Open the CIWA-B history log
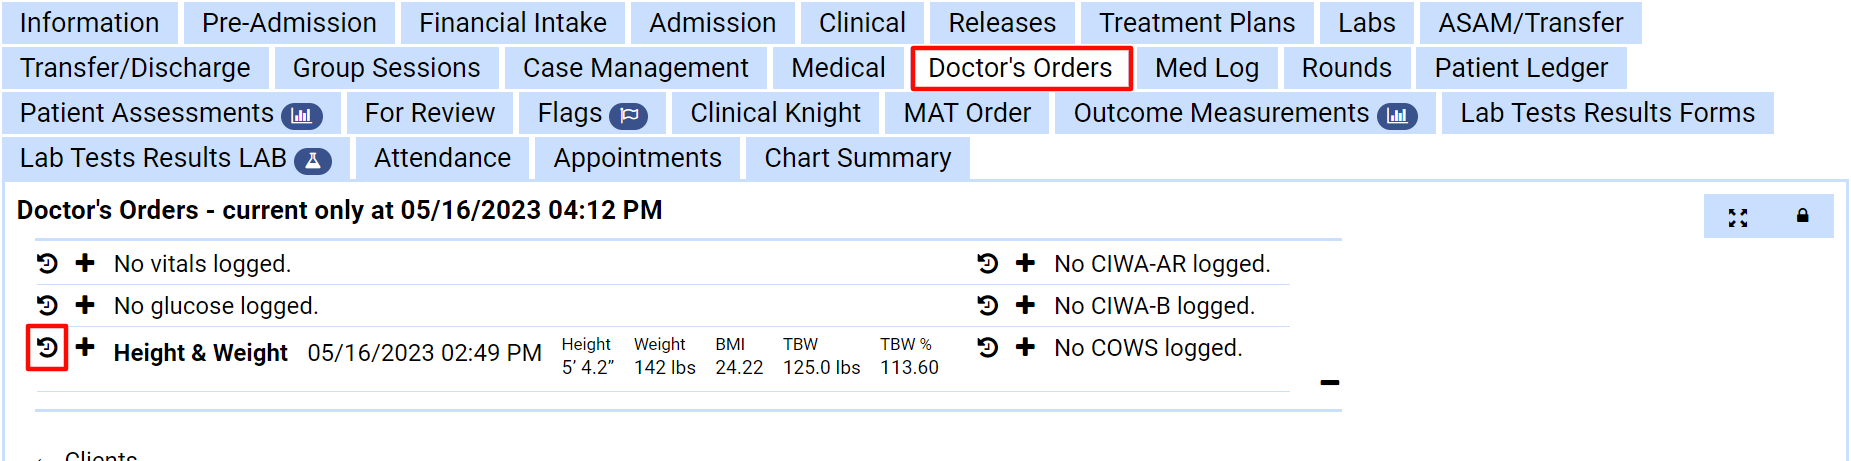This screenshot has width=1851, height=461. (988, 306)
